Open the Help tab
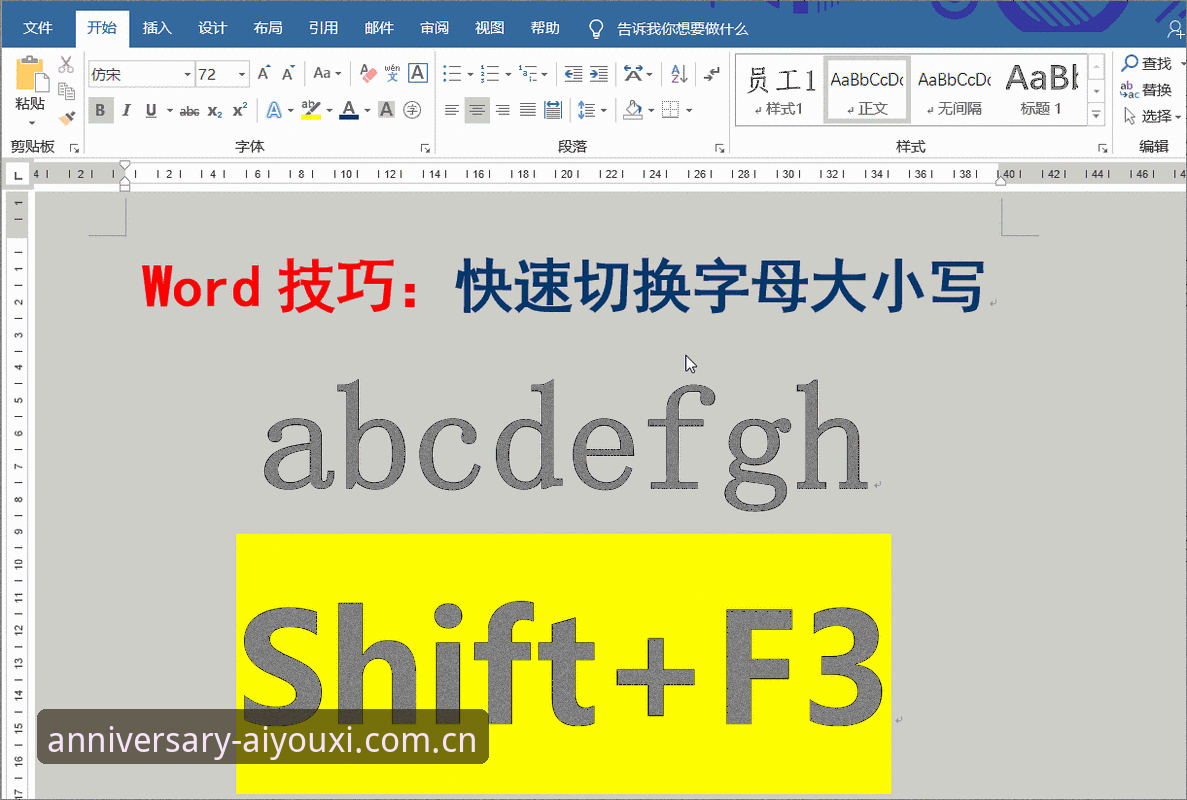This screenshot has height=800, width=1187. click(545, 28)
